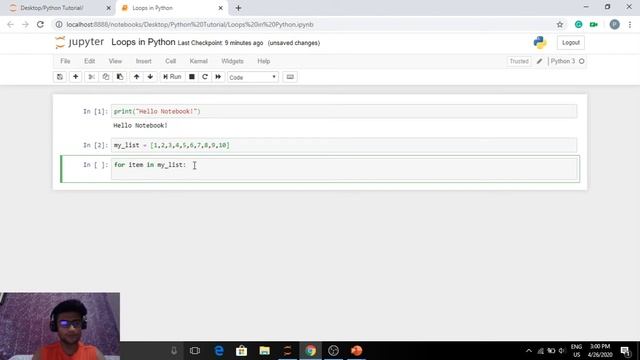The image size is (640, 360).
Task: Save notebook with the floppy disk icon
Action: [60, 77]
